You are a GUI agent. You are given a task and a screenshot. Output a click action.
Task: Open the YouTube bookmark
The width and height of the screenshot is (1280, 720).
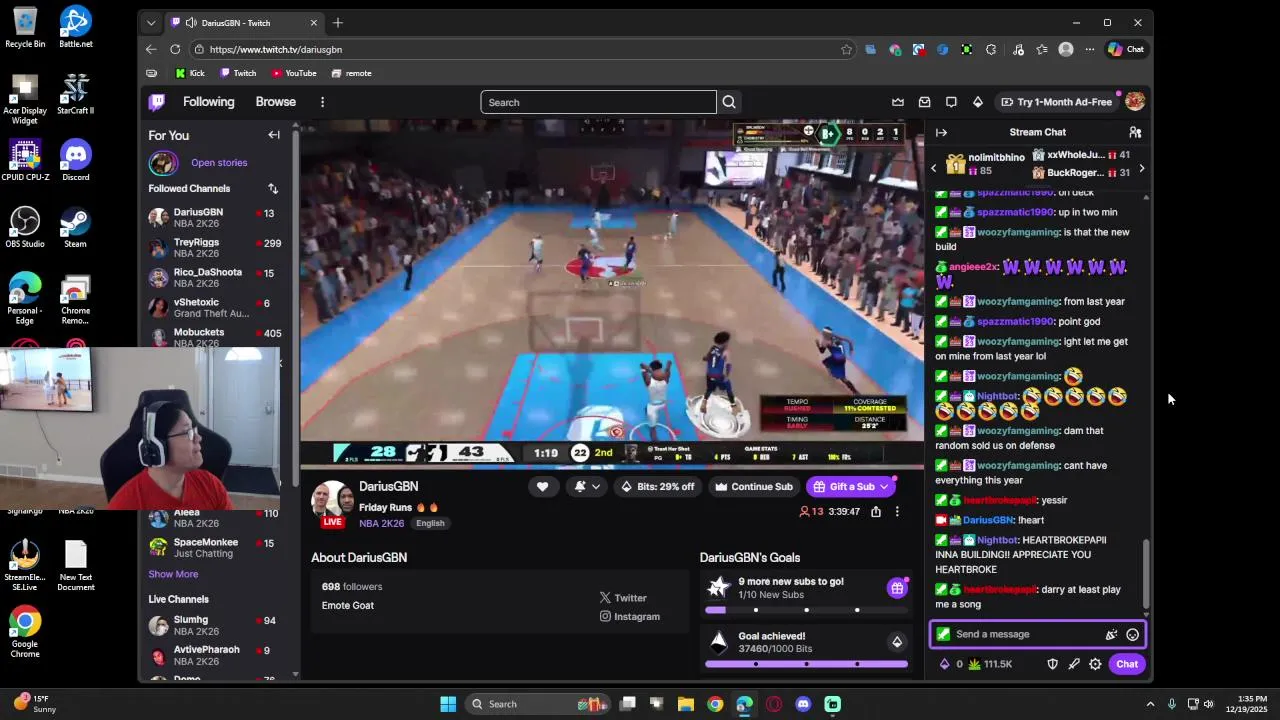coord(294,73)
